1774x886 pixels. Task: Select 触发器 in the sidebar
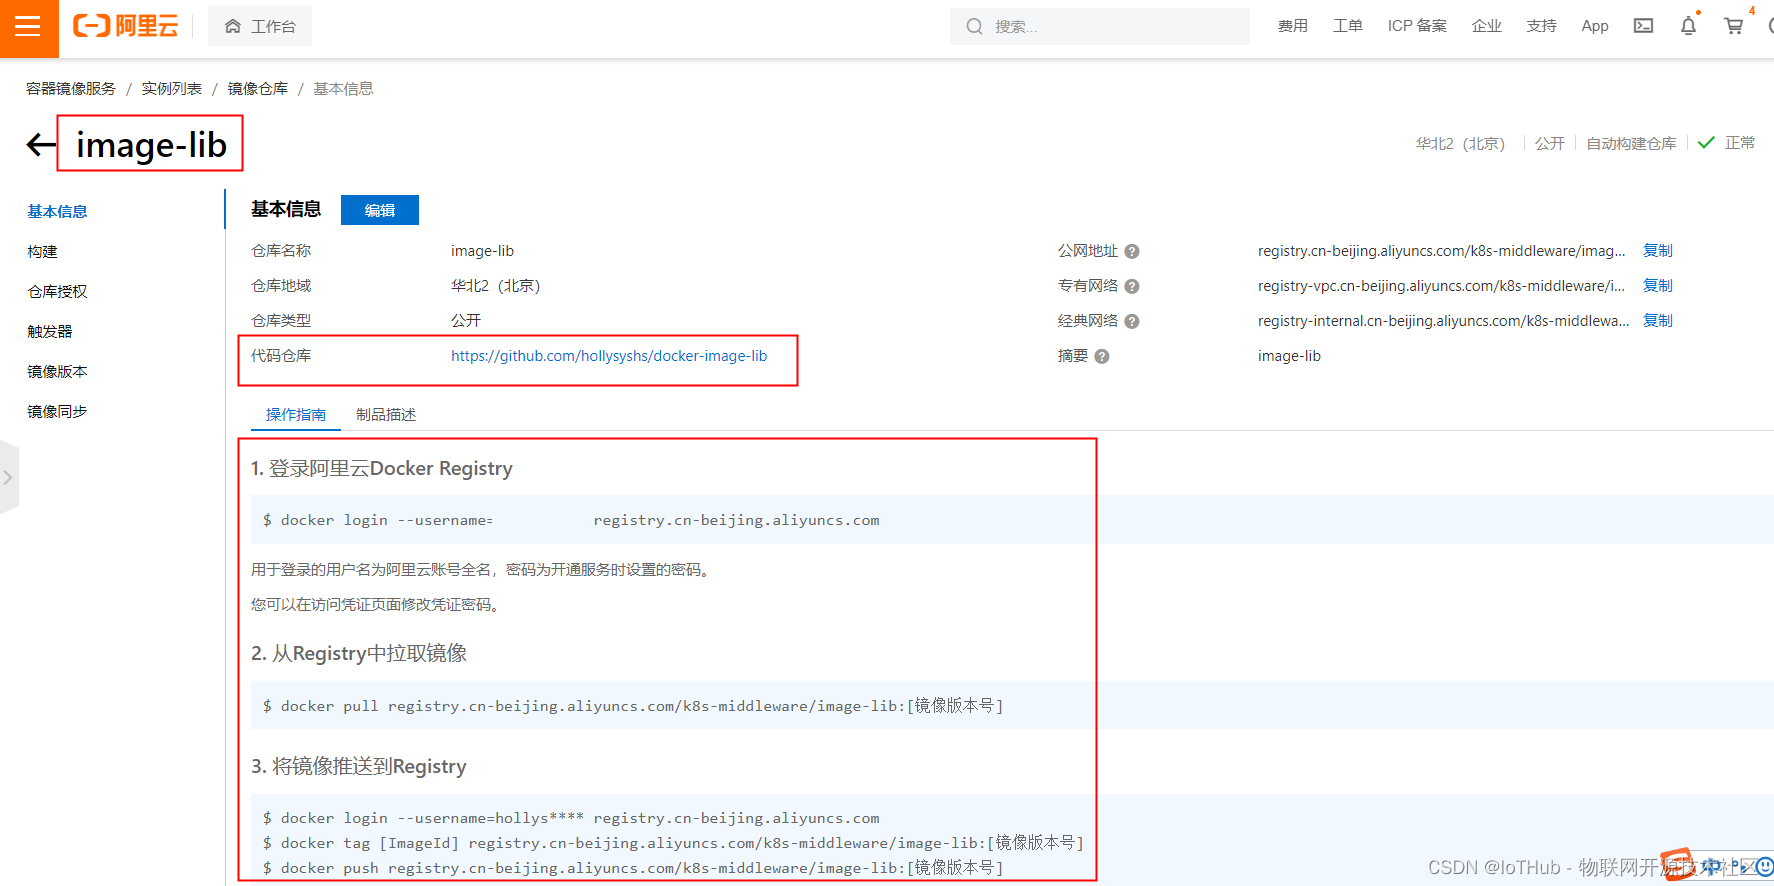50,331
